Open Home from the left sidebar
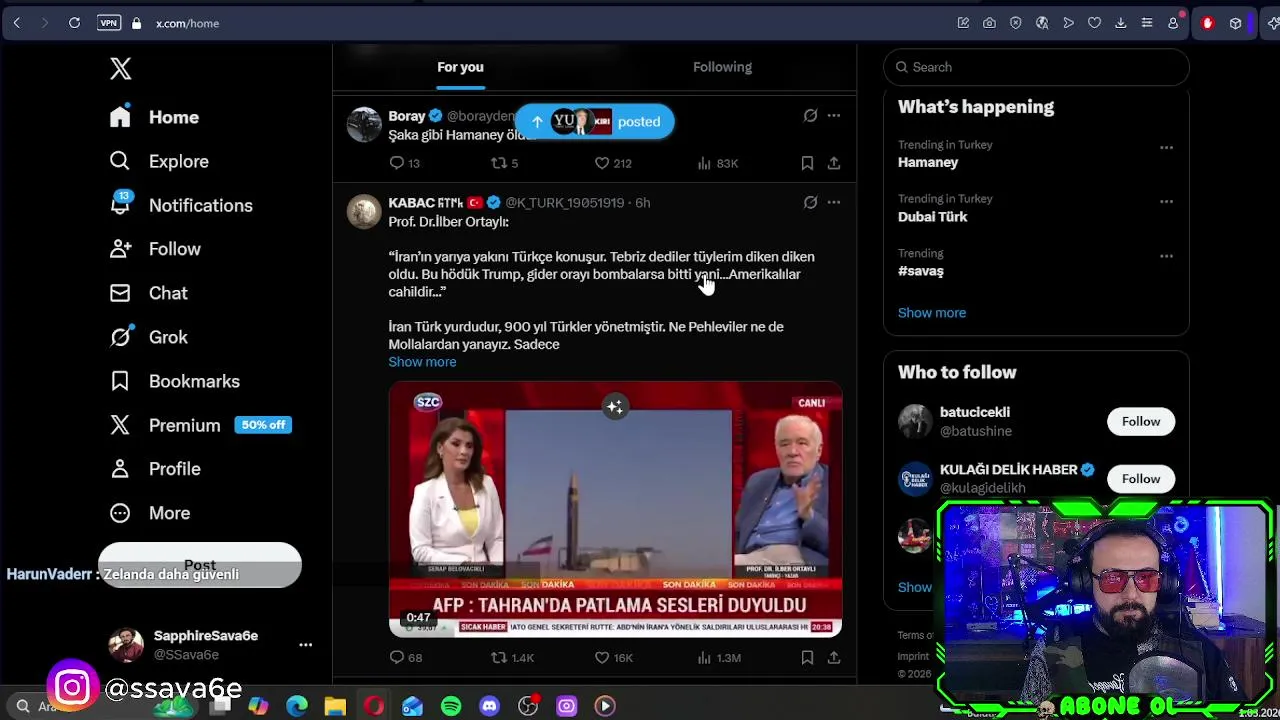This screenshot has height=720, width=1280. (x=155, y=117)
